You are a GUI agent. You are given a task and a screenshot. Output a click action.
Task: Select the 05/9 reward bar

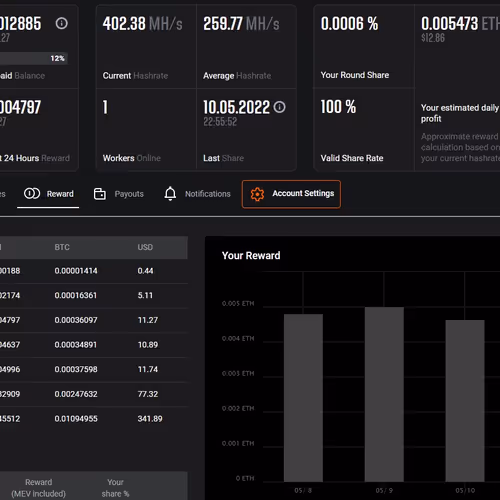384,394
